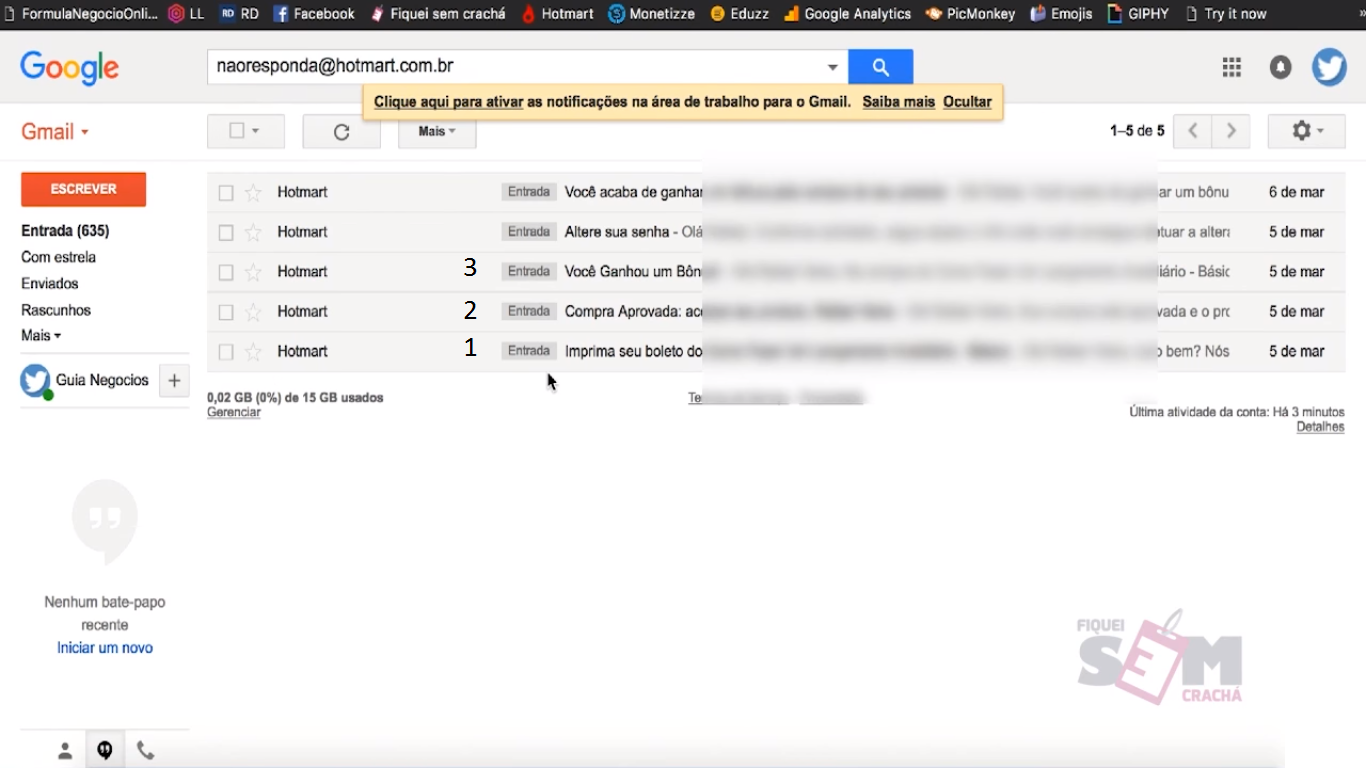The width and height of the screenshot is (1366, 768).
Task: Open the Rascunhos folder
Action: pyautogui.click(x=56, y=310)
